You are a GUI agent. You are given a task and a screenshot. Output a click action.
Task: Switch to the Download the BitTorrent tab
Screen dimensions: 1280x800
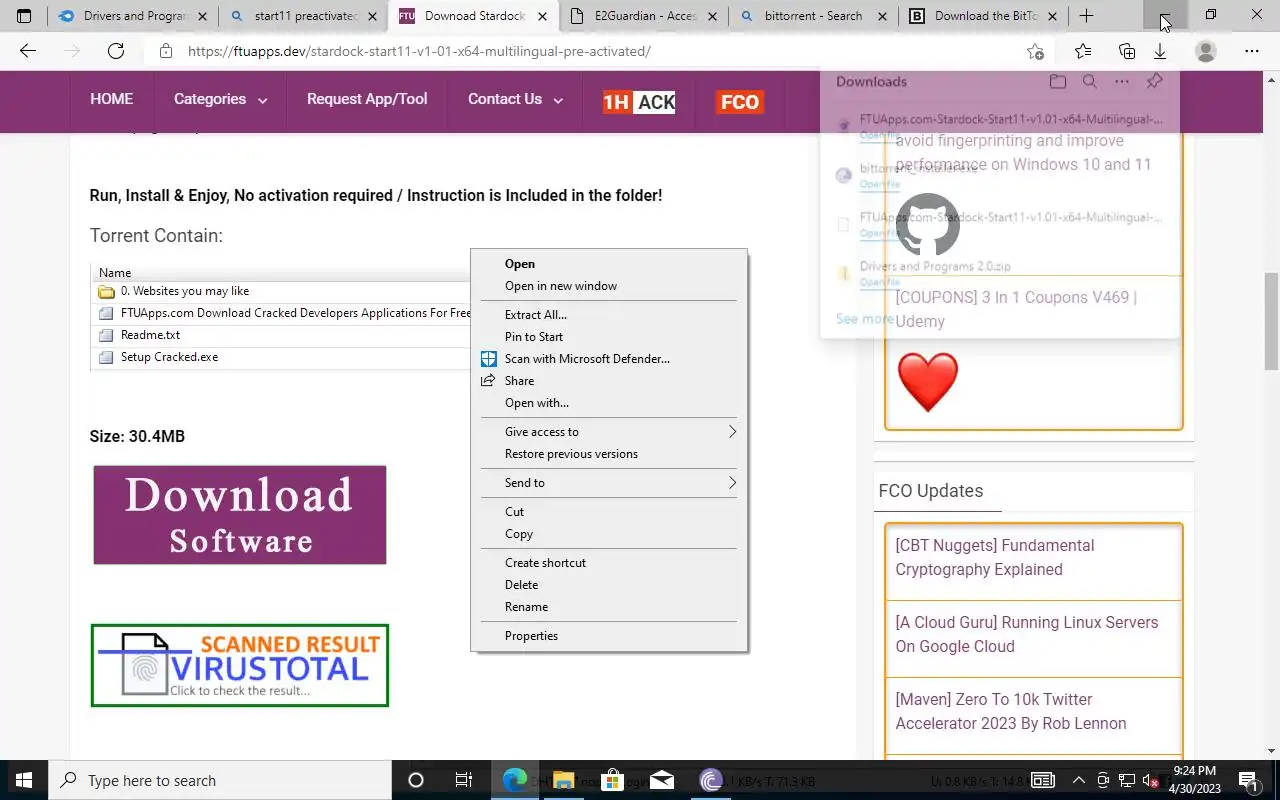coord(983,16)
